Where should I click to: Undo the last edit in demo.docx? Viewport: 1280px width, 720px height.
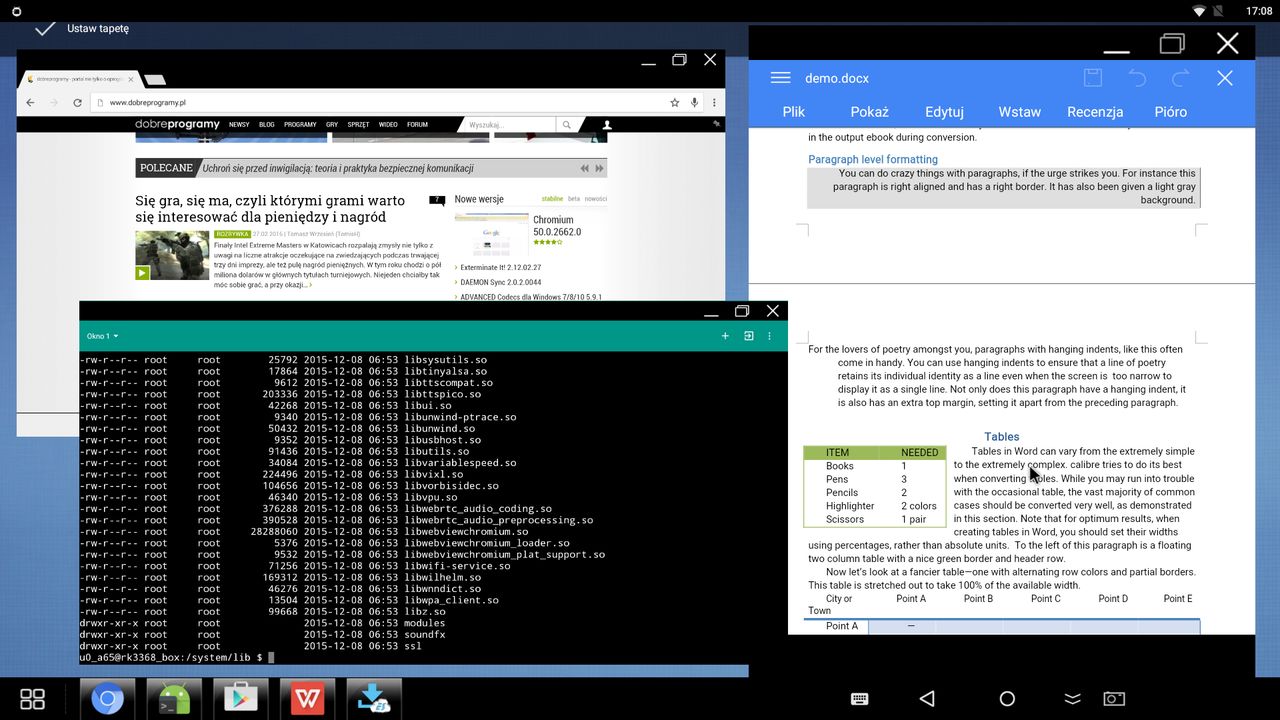pyautogui.click(x=1137, y=78)
